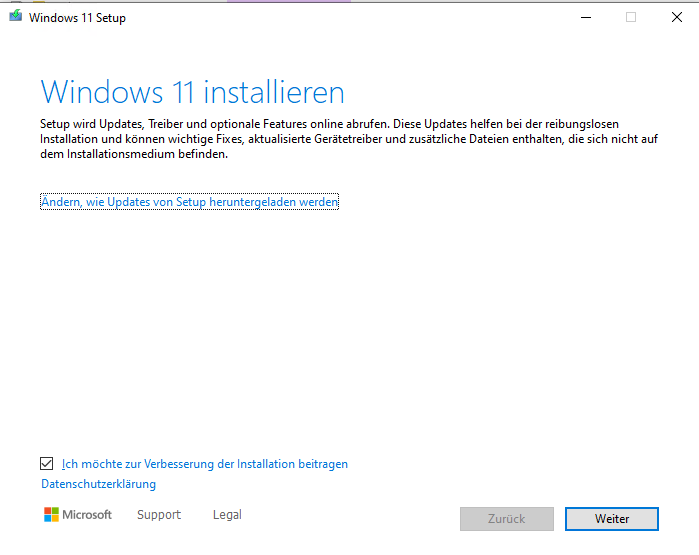
Task: Click 'Ich möchte zur Verbesserung der Installation beitragen' label
Action: [x=205, y=464]
